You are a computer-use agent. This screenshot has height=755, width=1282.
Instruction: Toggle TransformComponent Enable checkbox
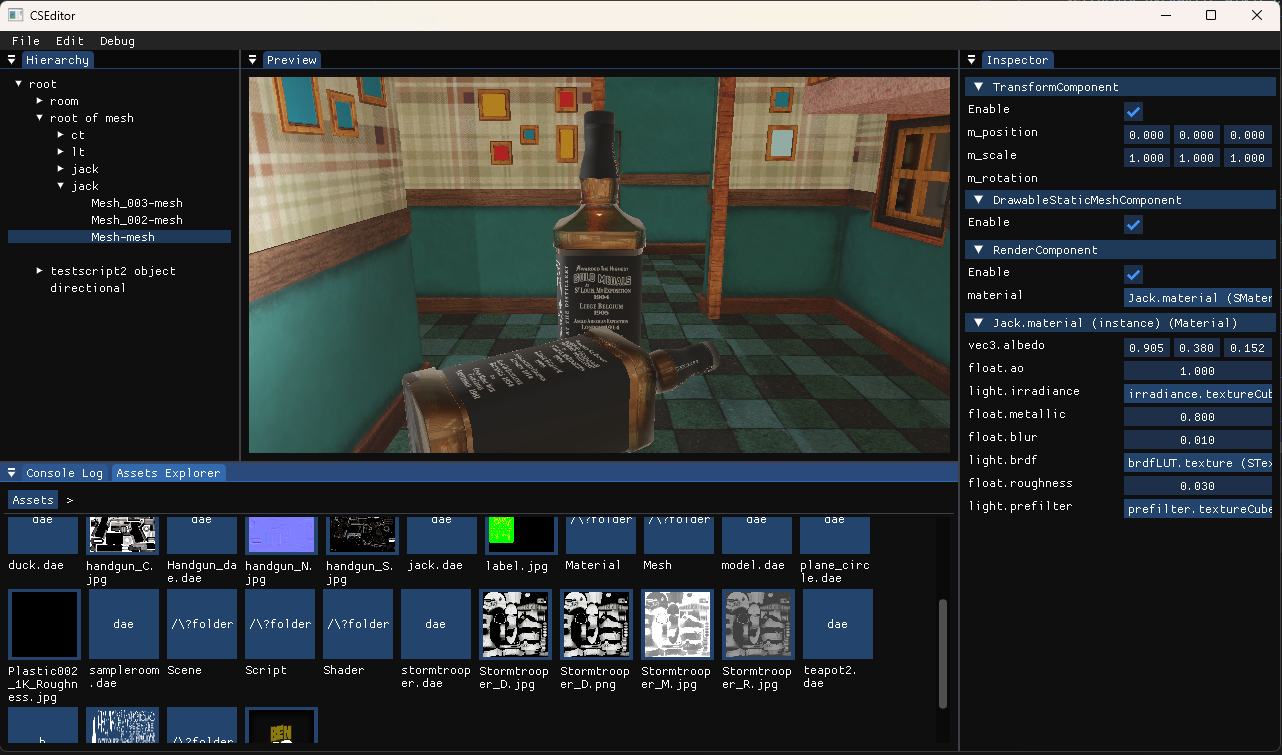coord(1133,111)
